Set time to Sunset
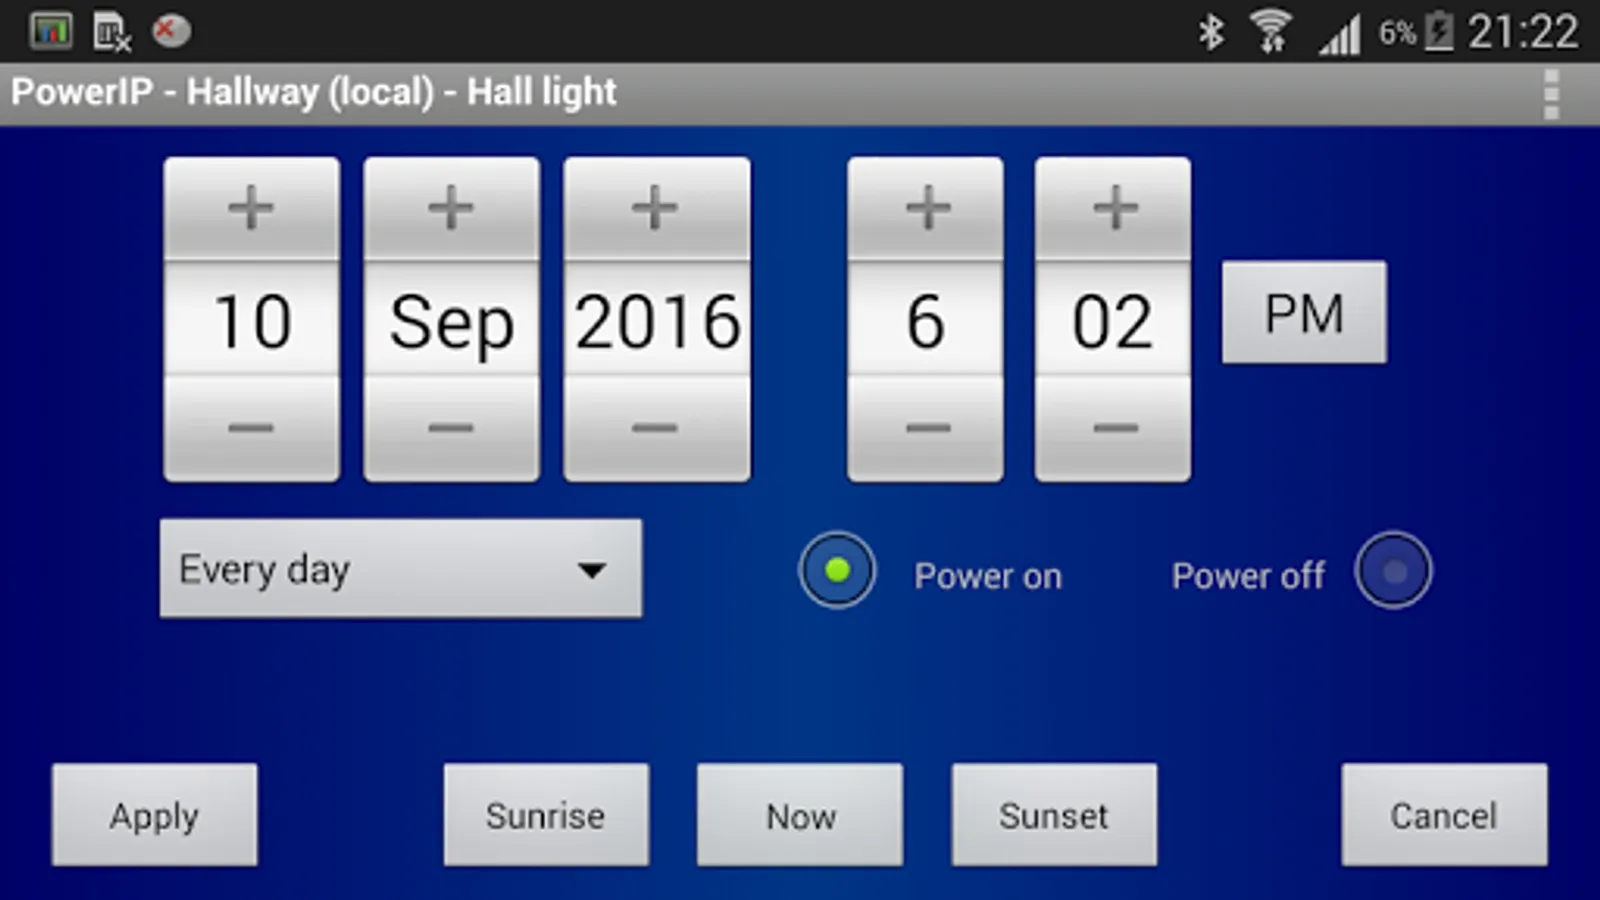This screenshot has width=1600, height=900. tap(1054, 815)
